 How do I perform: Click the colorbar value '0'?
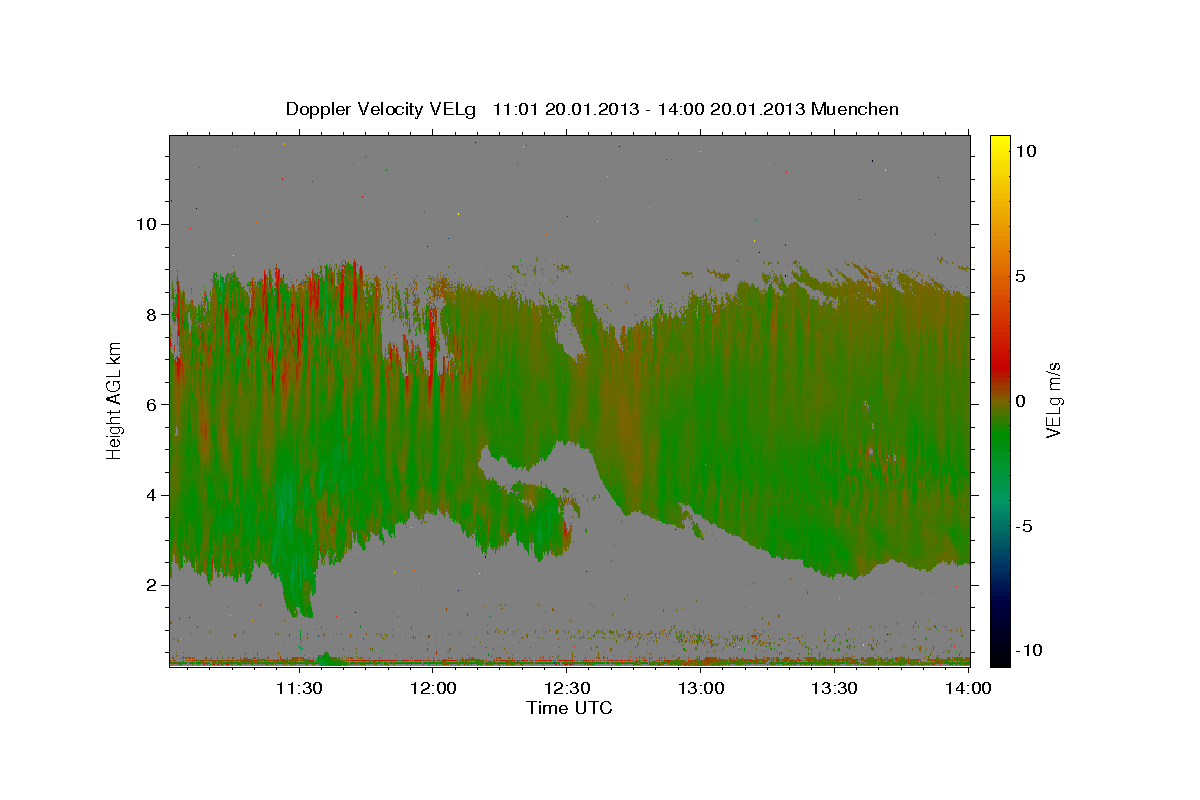pyautogui.click(x=1020, y=401)
